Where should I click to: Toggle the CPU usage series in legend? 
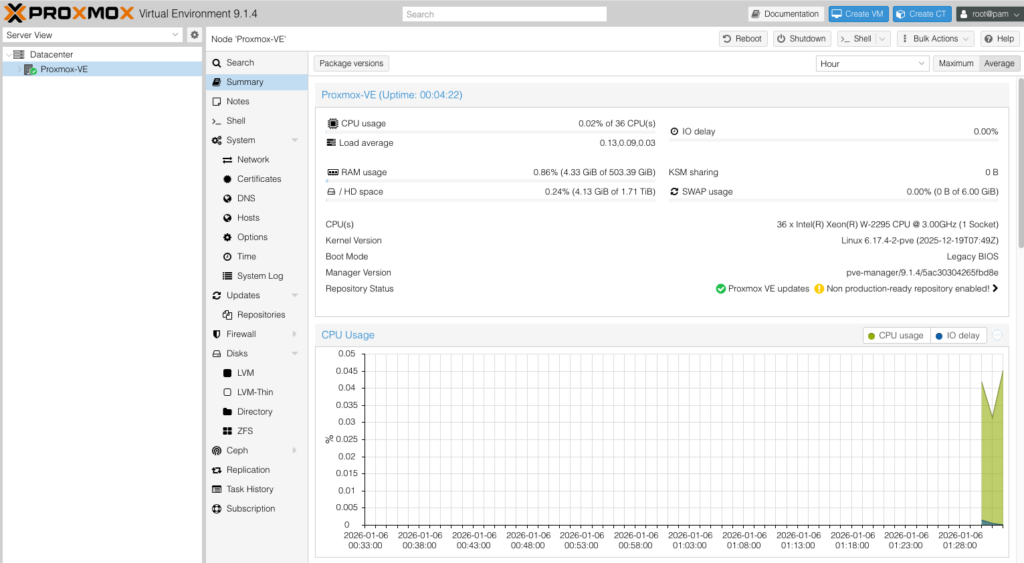click(x=896, y=336)
